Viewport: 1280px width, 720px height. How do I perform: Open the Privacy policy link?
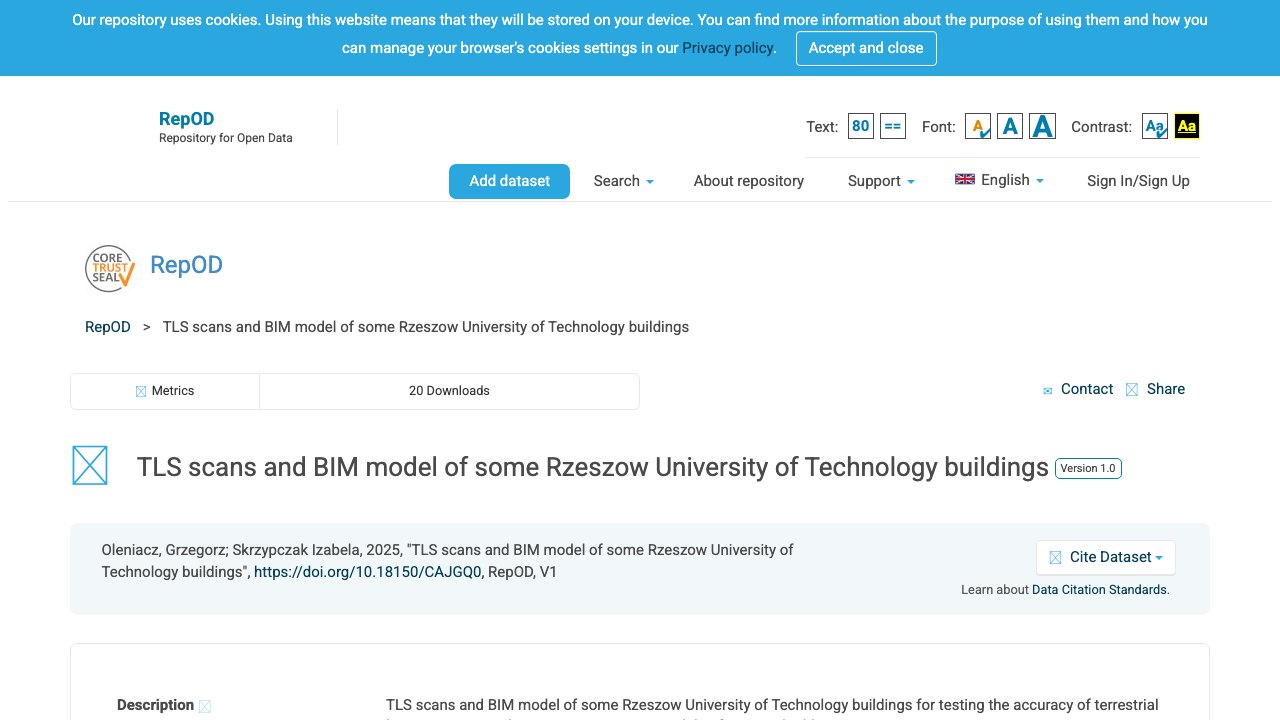tap(728, 48)
